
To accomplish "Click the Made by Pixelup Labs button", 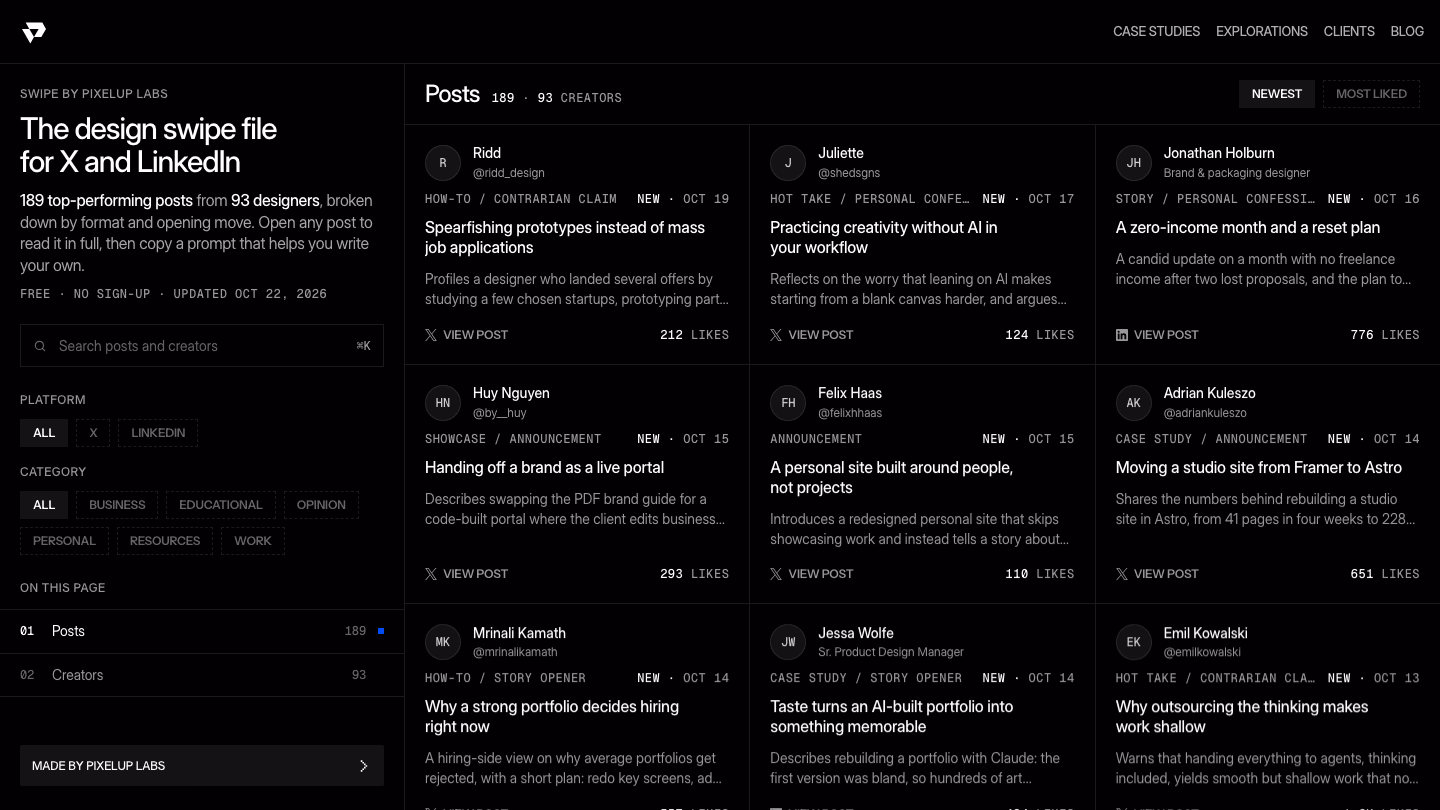I will [x=202, y=766].
